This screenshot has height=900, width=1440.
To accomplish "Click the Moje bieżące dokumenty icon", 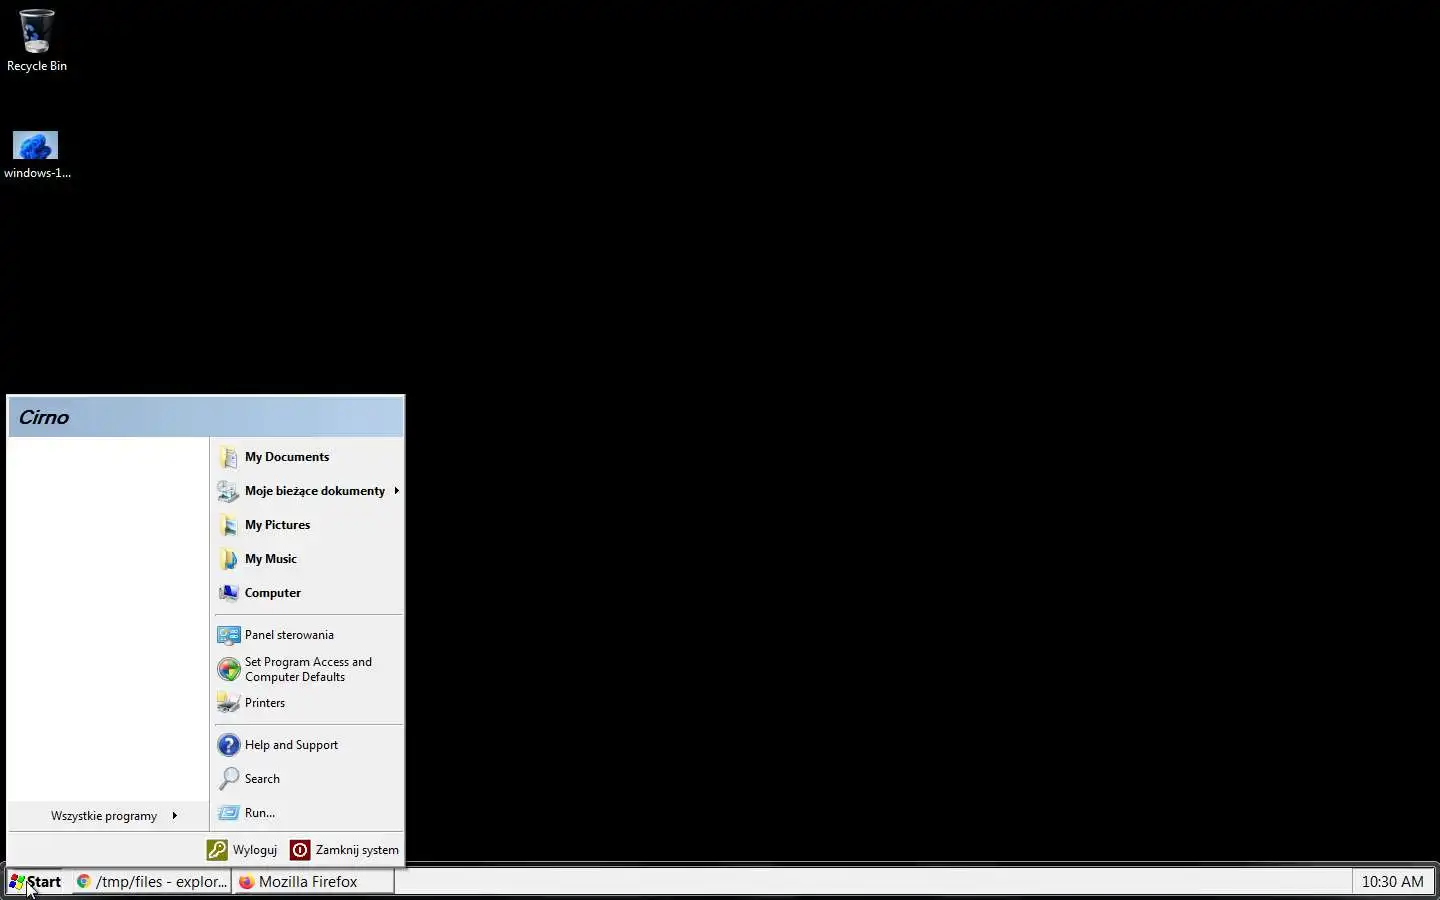I will click(x=228, y=491).
